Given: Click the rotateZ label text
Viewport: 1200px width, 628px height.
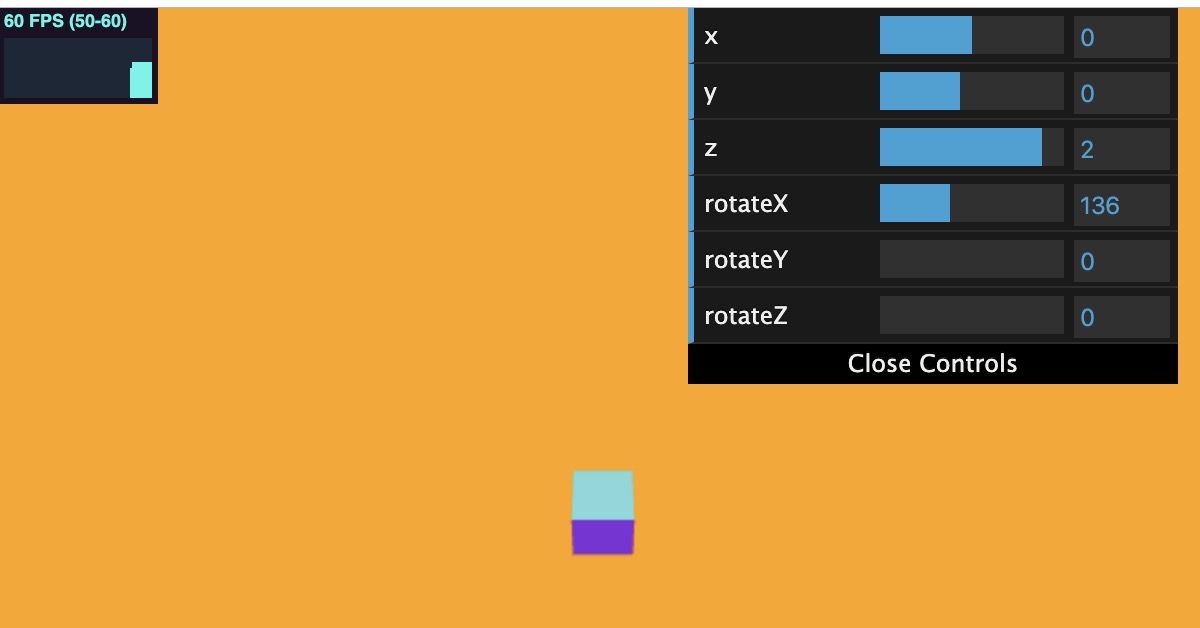Looking at the screenshot, I should [746, 316].
